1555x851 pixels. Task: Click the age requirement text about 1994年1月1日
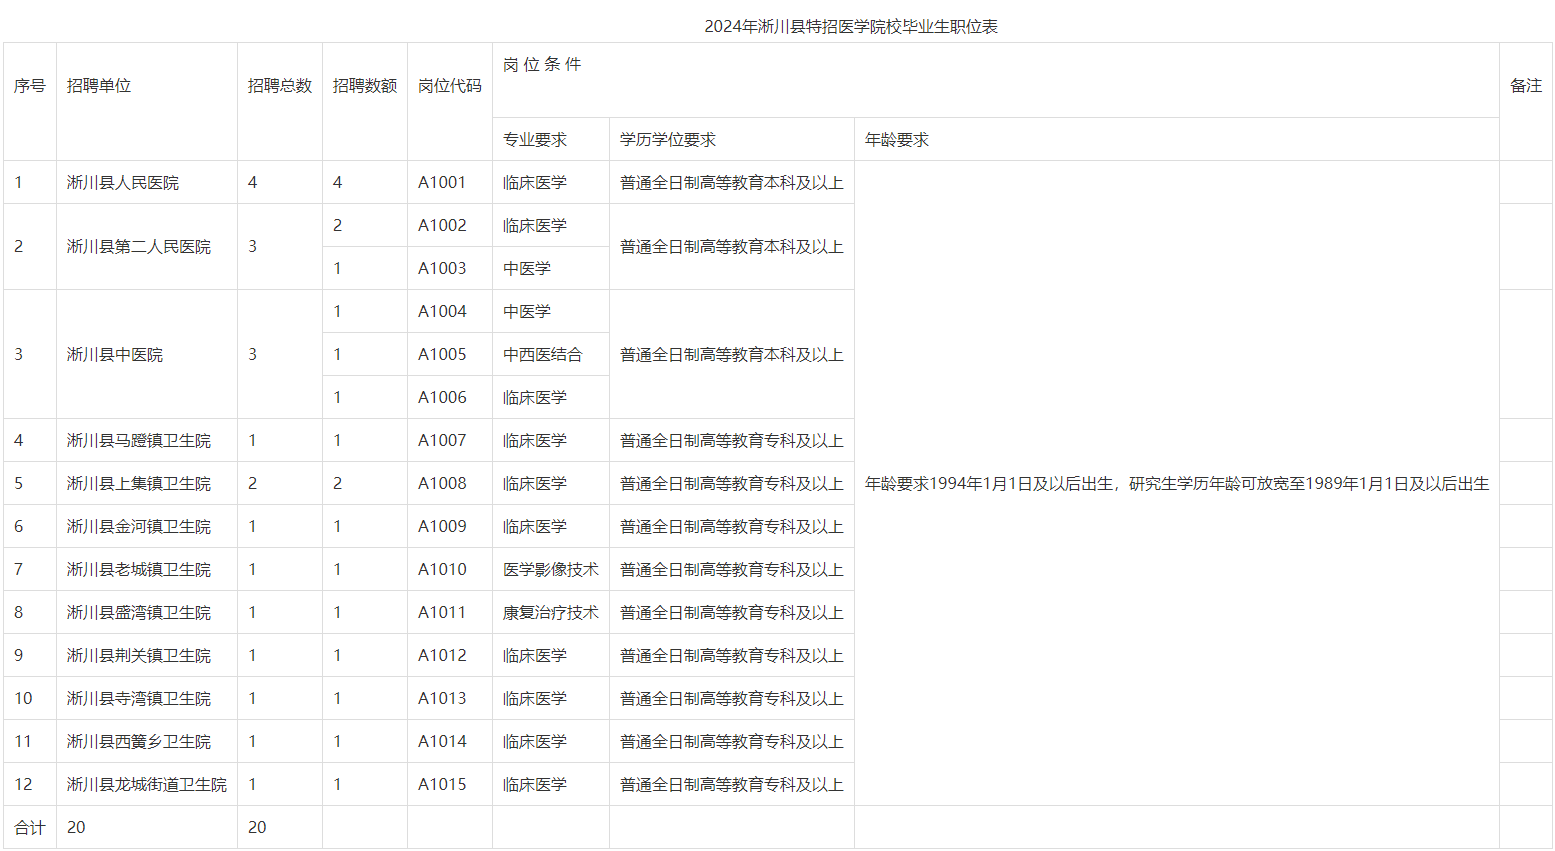click(1176, 484)
